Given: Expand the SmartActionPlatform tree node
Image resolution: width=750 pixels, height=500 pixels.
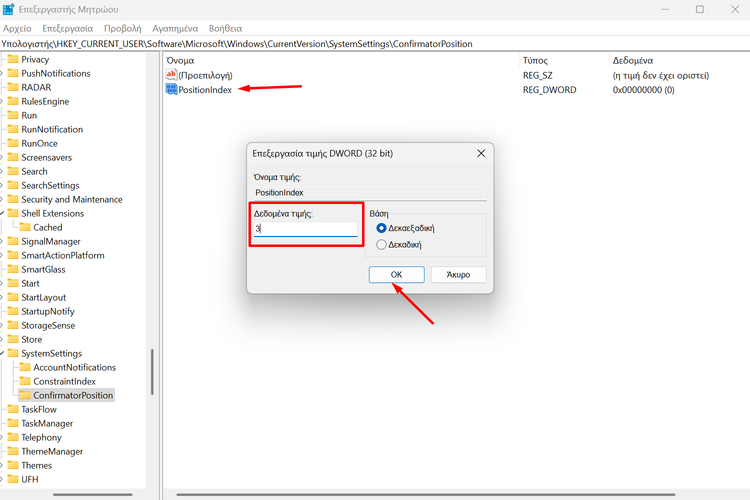Looking at the screenshot, I should [x=2, y=255].
